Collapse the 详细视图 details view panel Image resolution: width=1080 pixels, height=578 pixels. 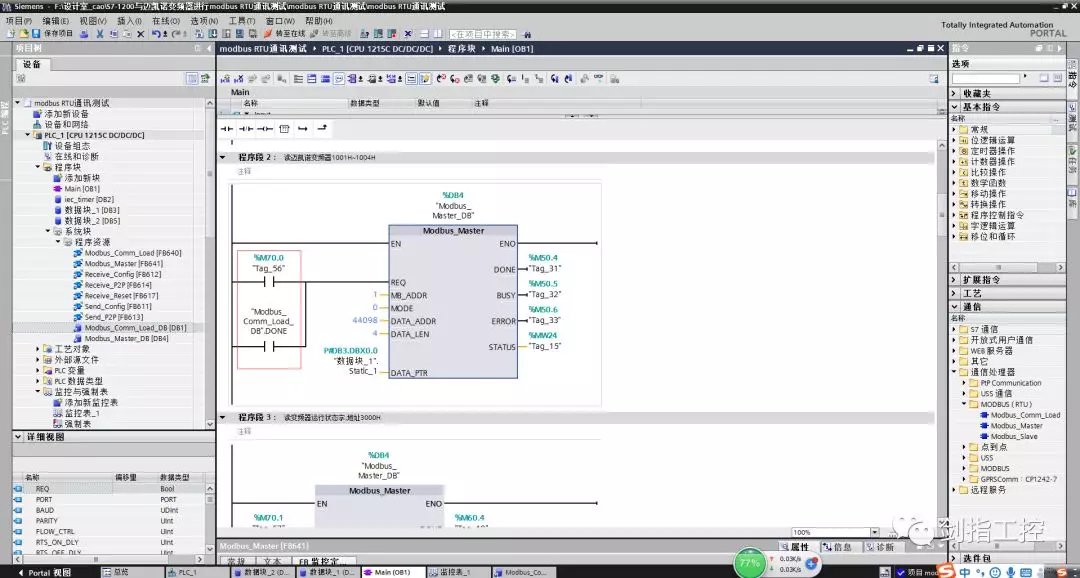[x=17, y=438]
